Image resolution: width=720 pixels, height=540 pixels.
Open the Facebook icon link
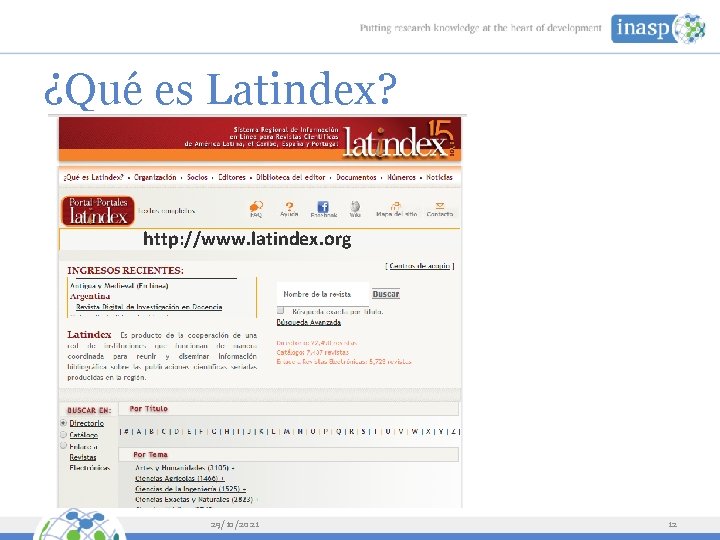click(x=323, y=207)
